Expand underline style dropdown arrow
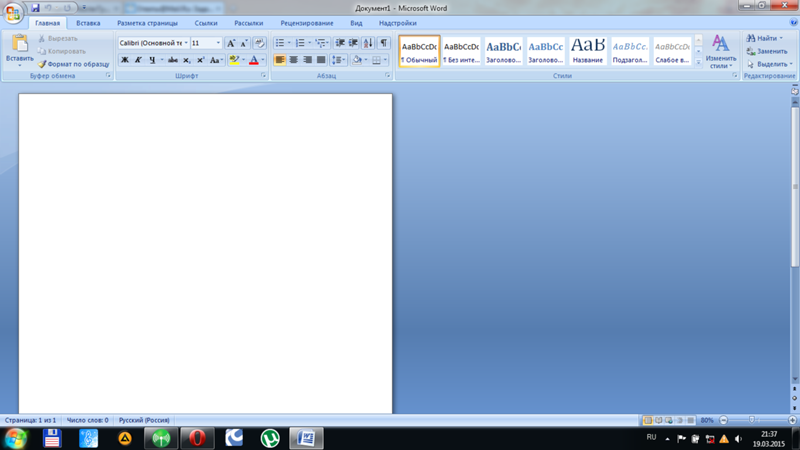Image resolution: width=800 pixels, height=450 pixels. click(x=162, y=60)
